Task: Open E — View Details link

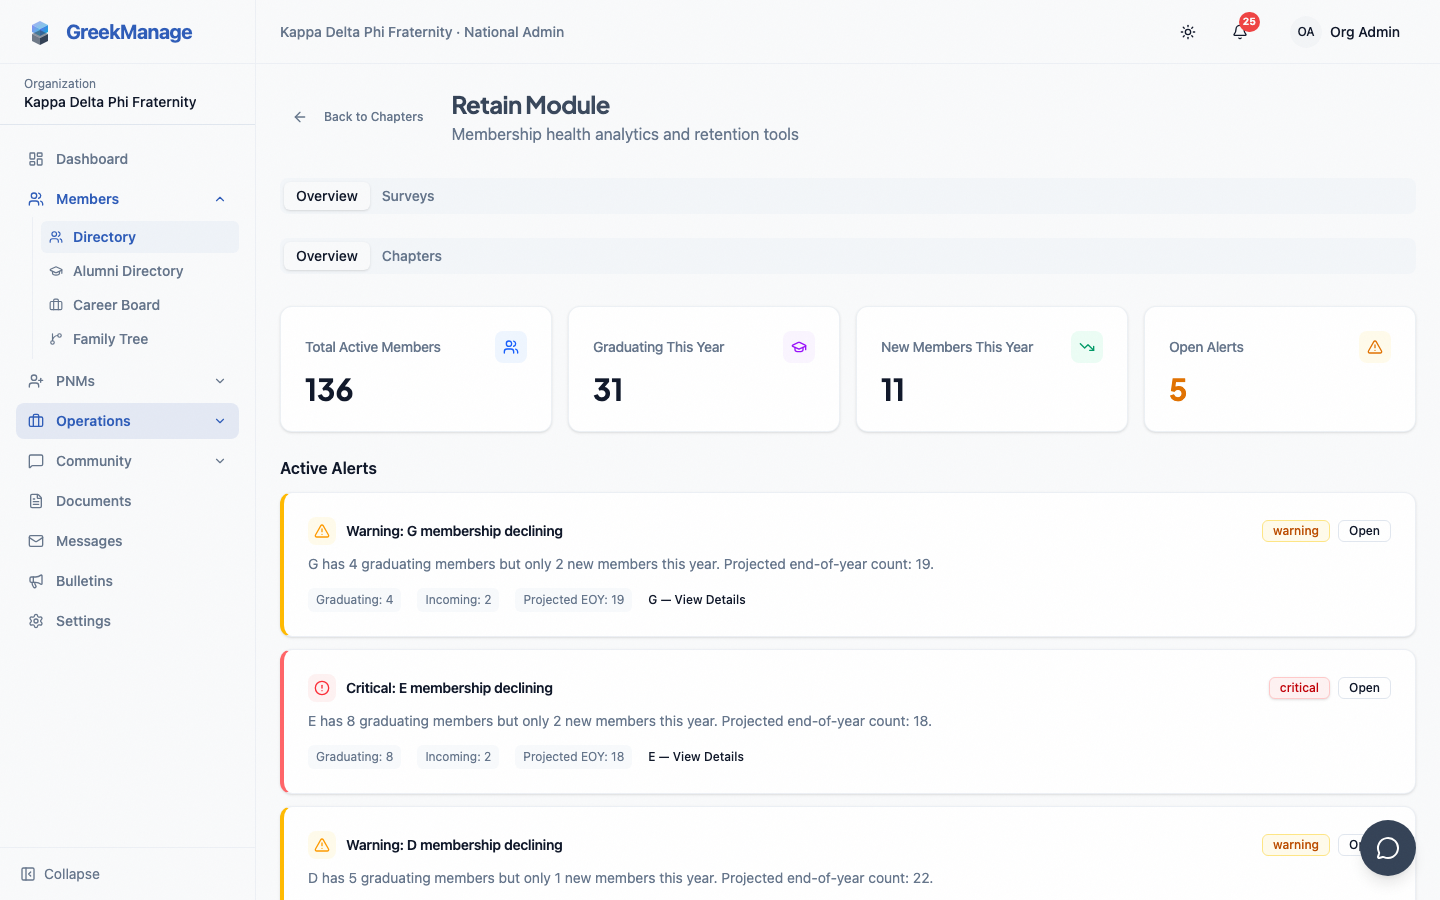Action: [696, 757]
